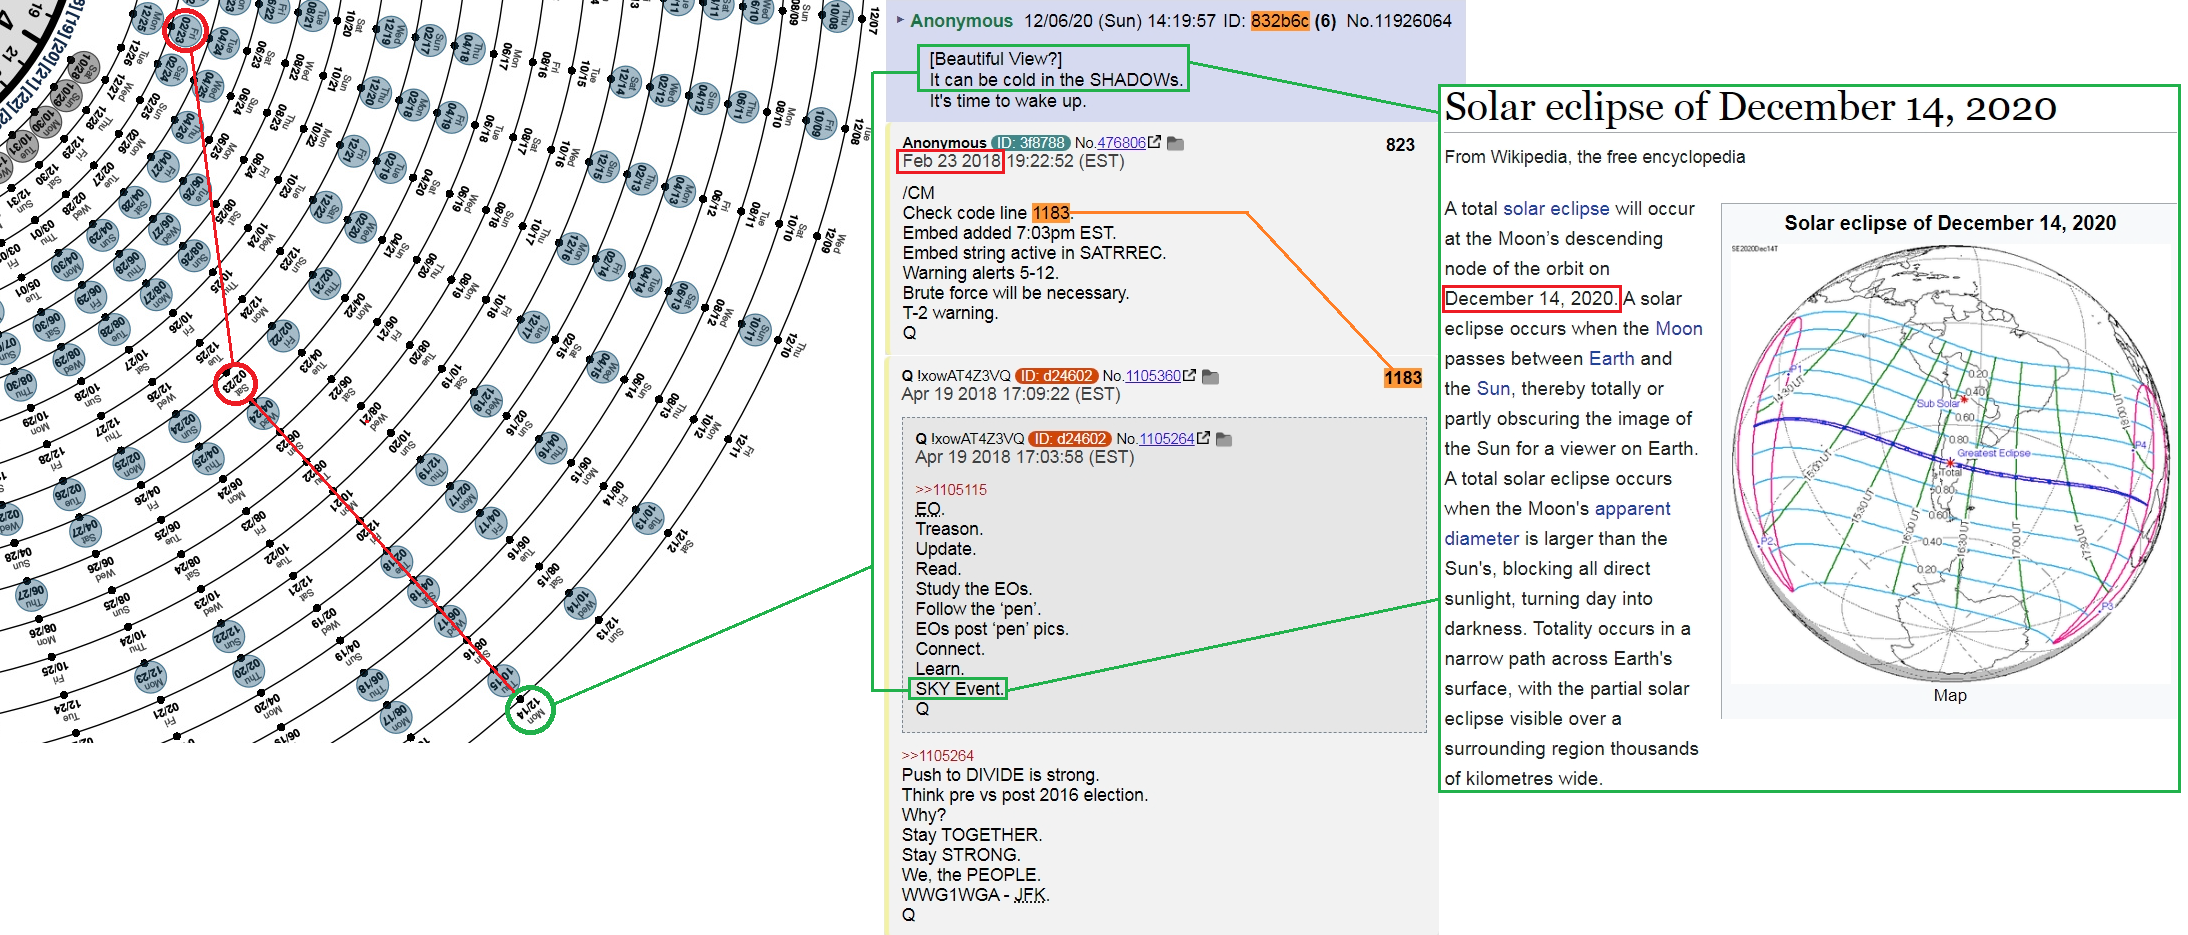Follow the >>1105115 reply reference
2188x935 pixels.
tap(951, 490)
